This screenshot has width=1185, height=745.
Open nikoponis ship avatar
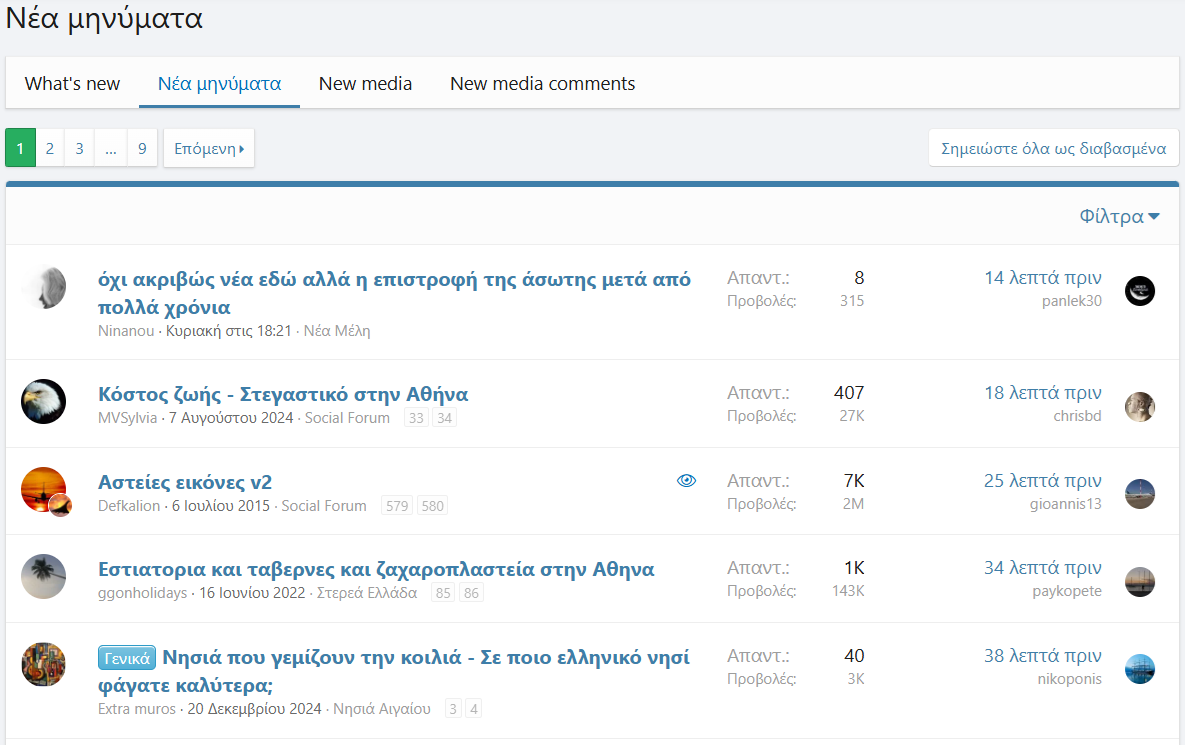(1139, 669)
